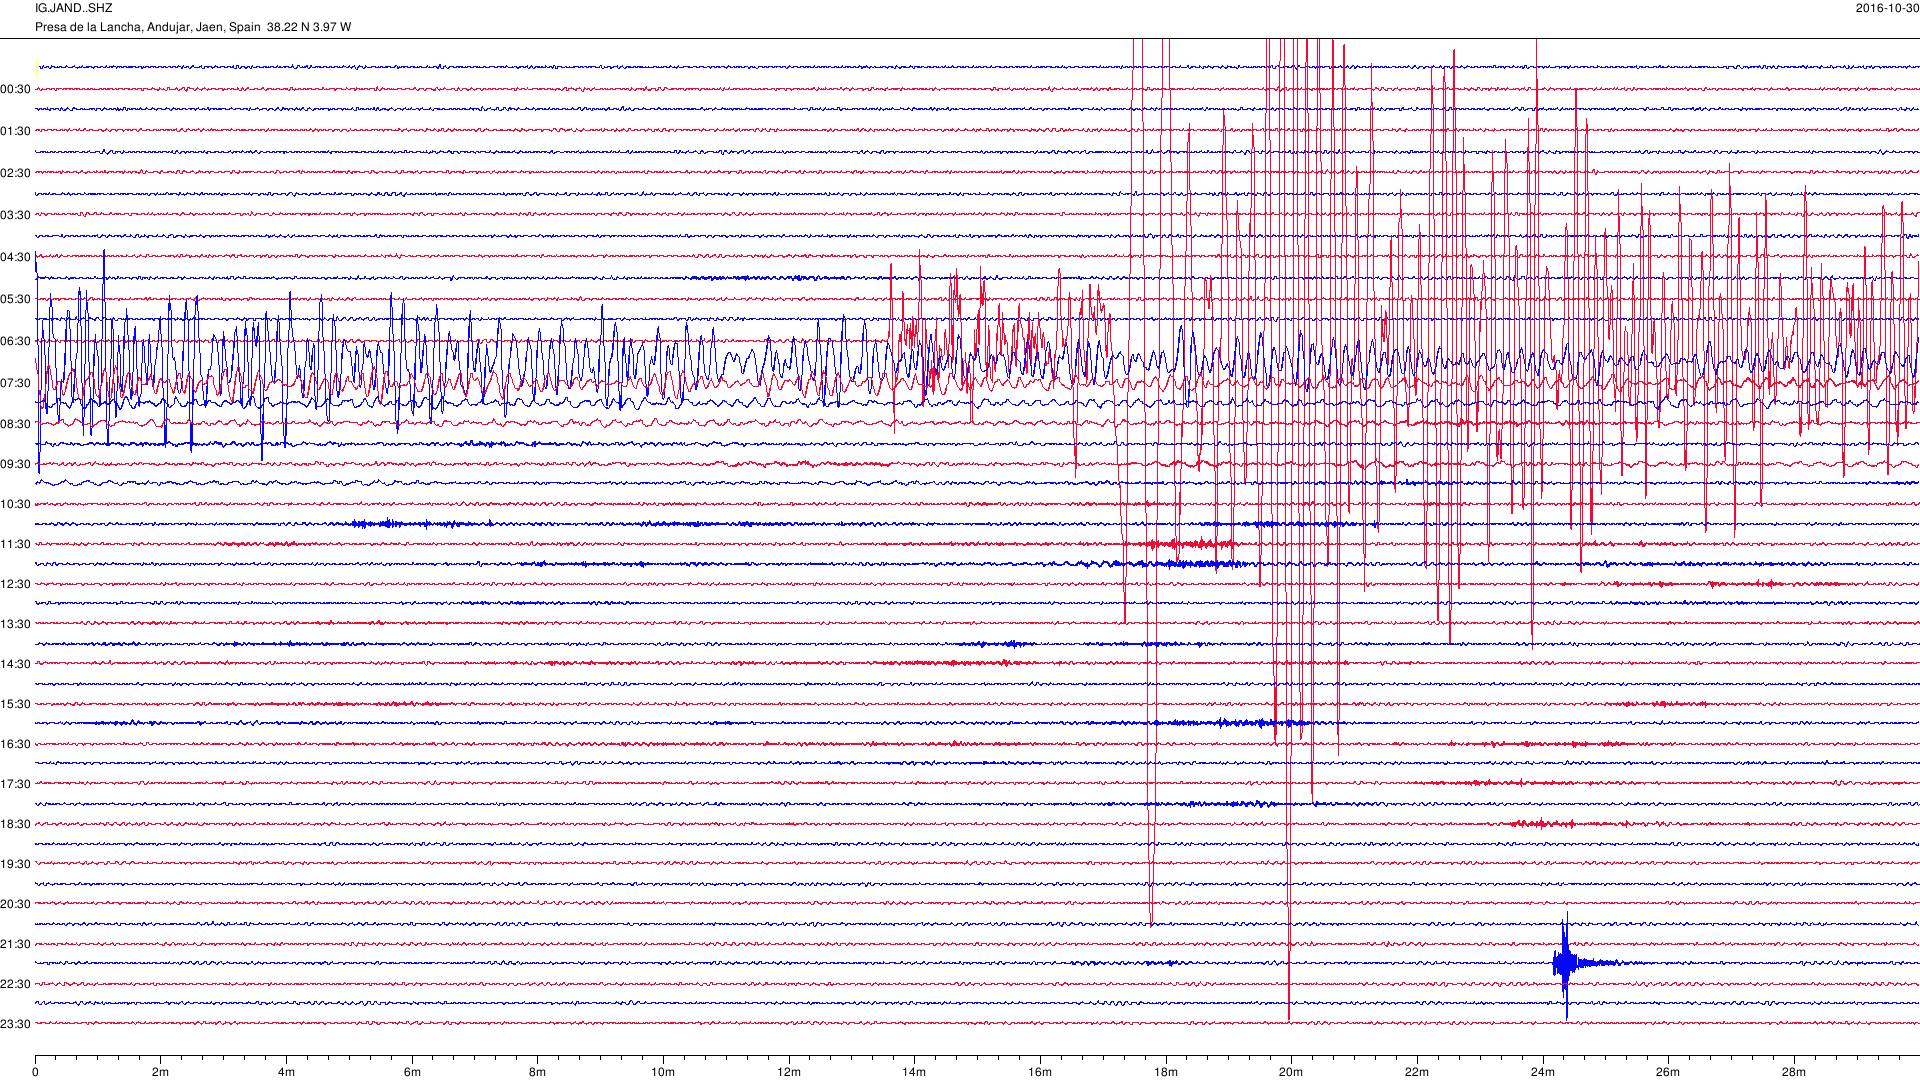Image resolution: width=1920 pixels, height=1080 pixels.
Task: Click the 09:30 time label
Action: pyautogui.click(x=15, y=465)
